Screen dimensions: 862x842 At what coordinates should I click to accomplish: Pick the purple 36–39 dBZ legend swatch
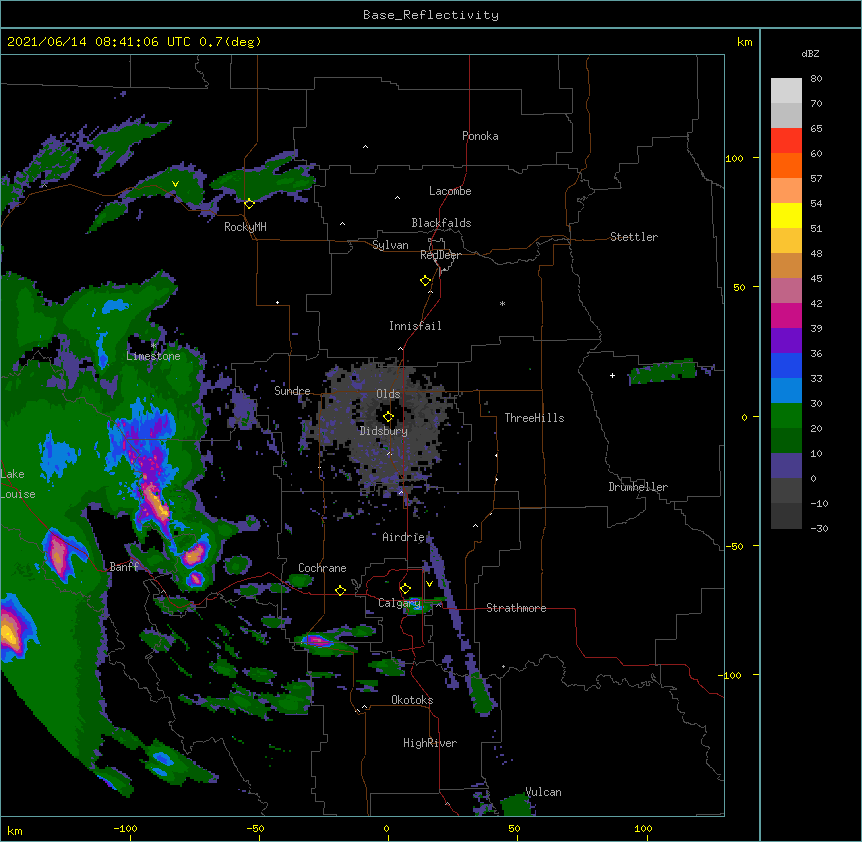point(786,341)
